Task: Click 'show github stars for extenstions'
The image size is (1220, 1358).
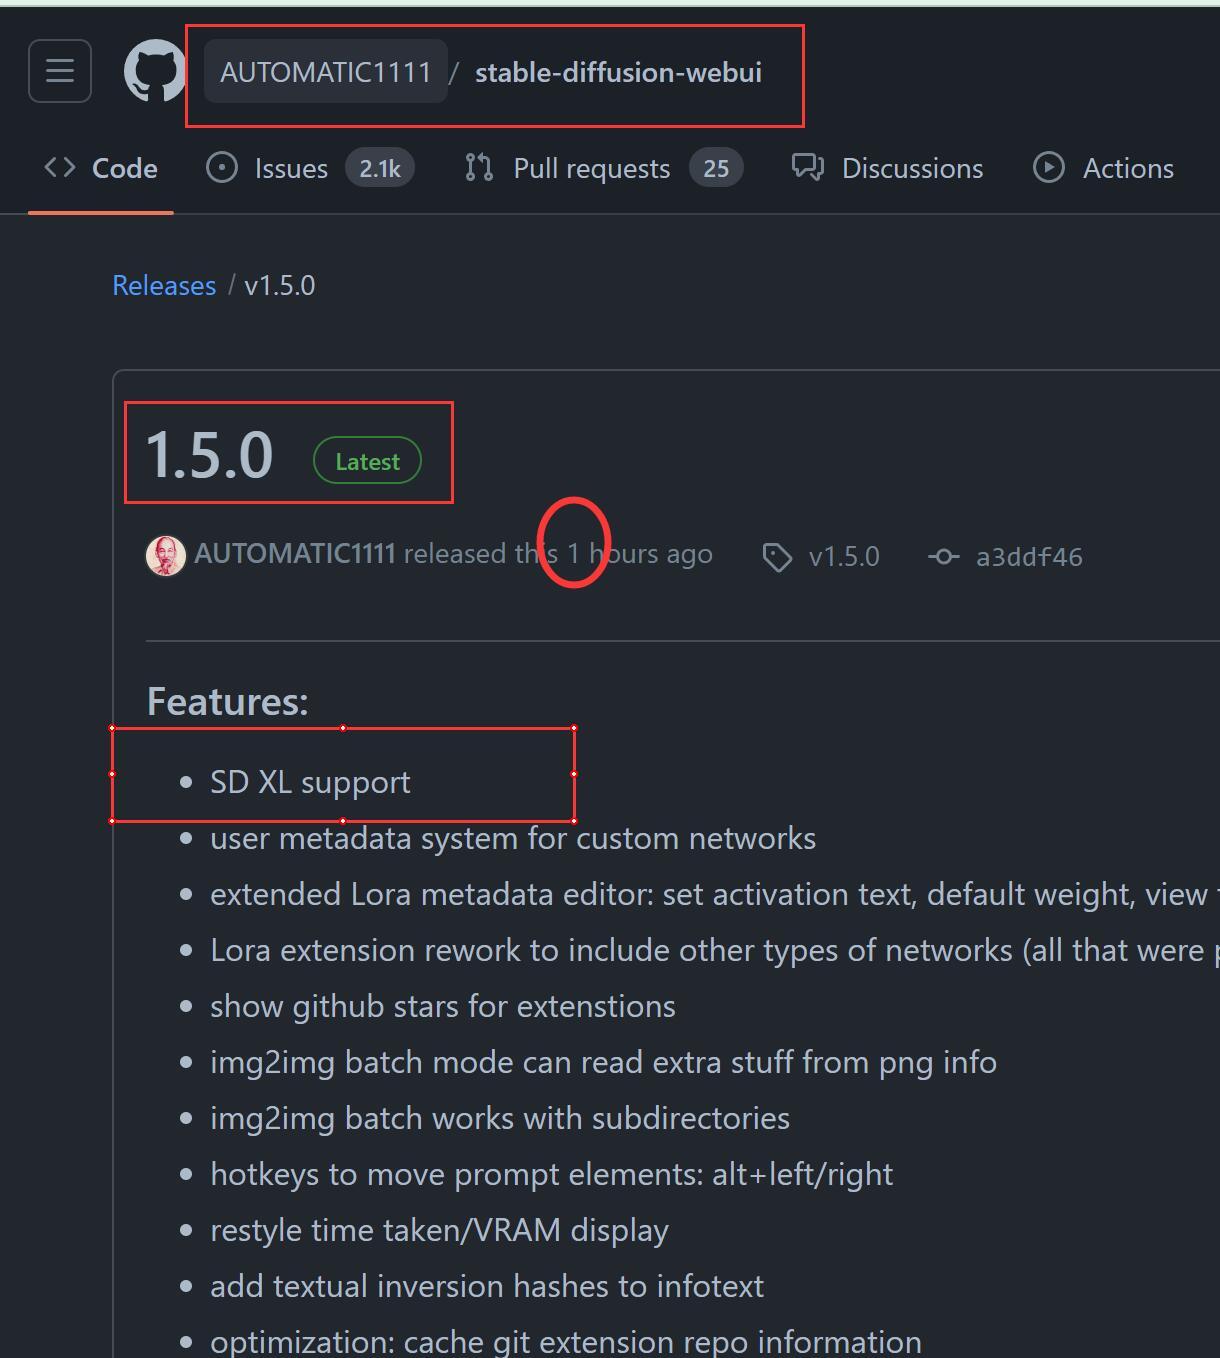Action: [x=443, y=1006]
